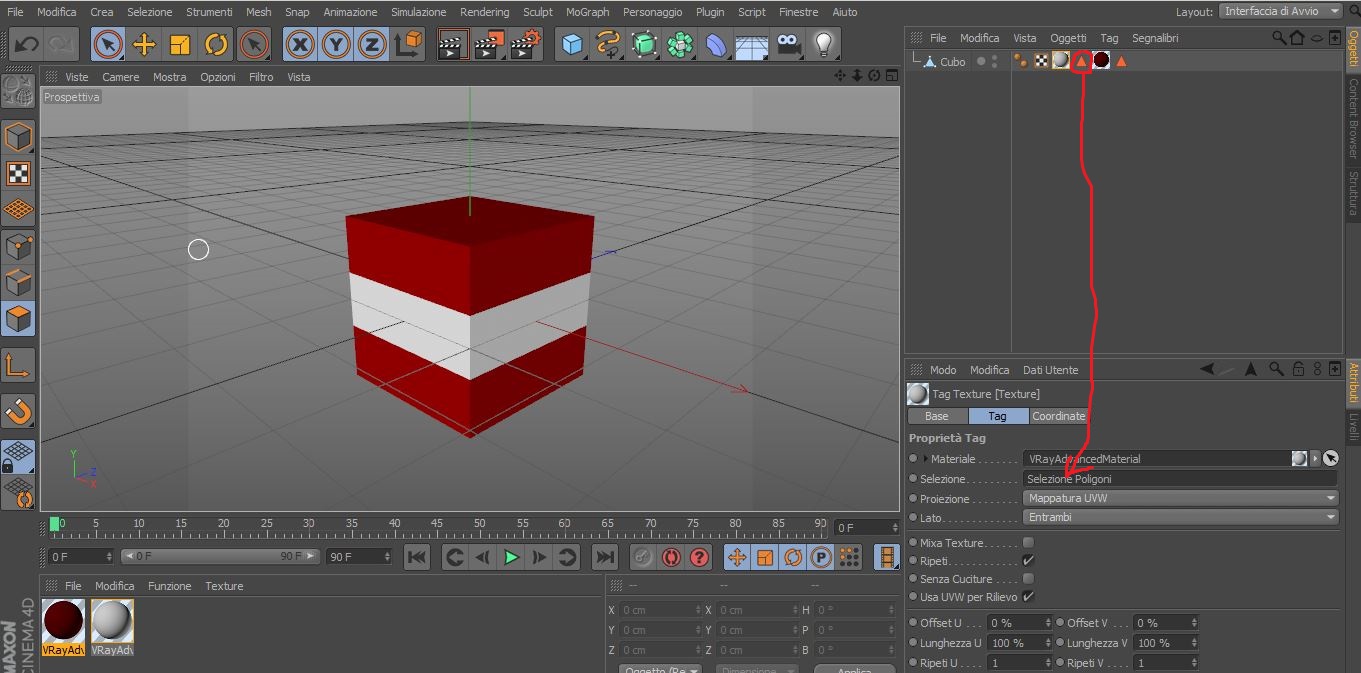Open the Lato dropdown showing Entrambi

click(1180, 517)
